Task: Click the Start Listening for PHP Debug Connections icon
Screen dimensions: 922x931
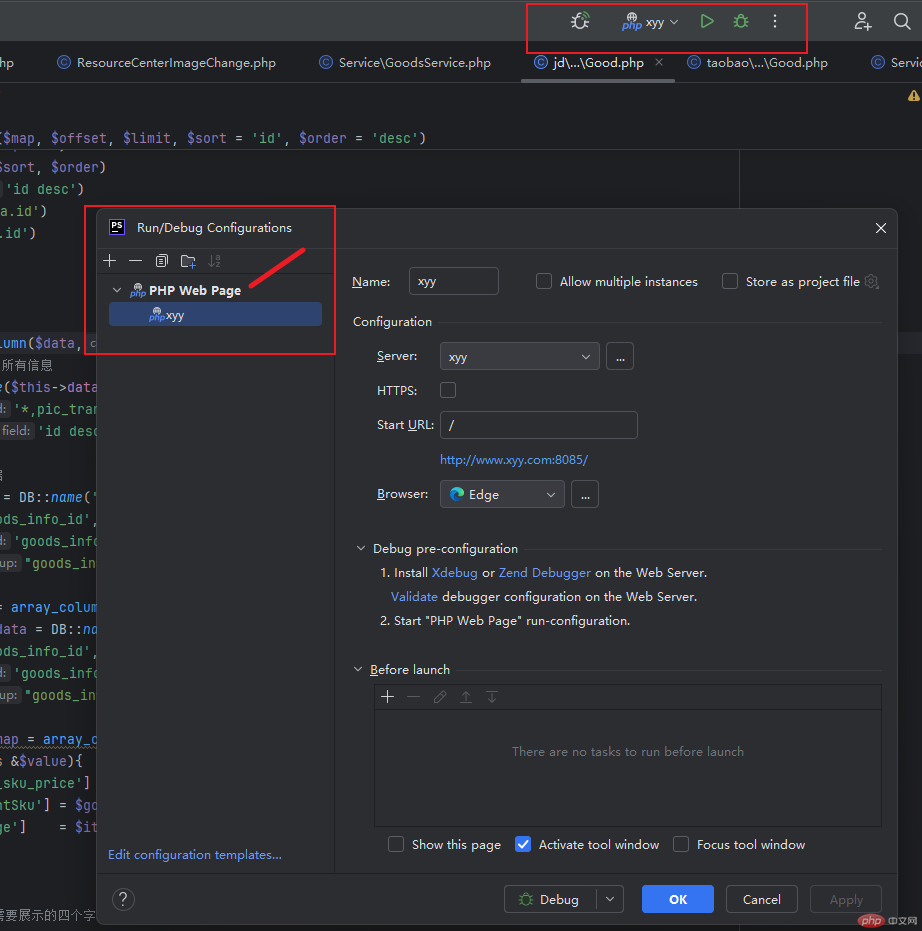Action: 580,21
